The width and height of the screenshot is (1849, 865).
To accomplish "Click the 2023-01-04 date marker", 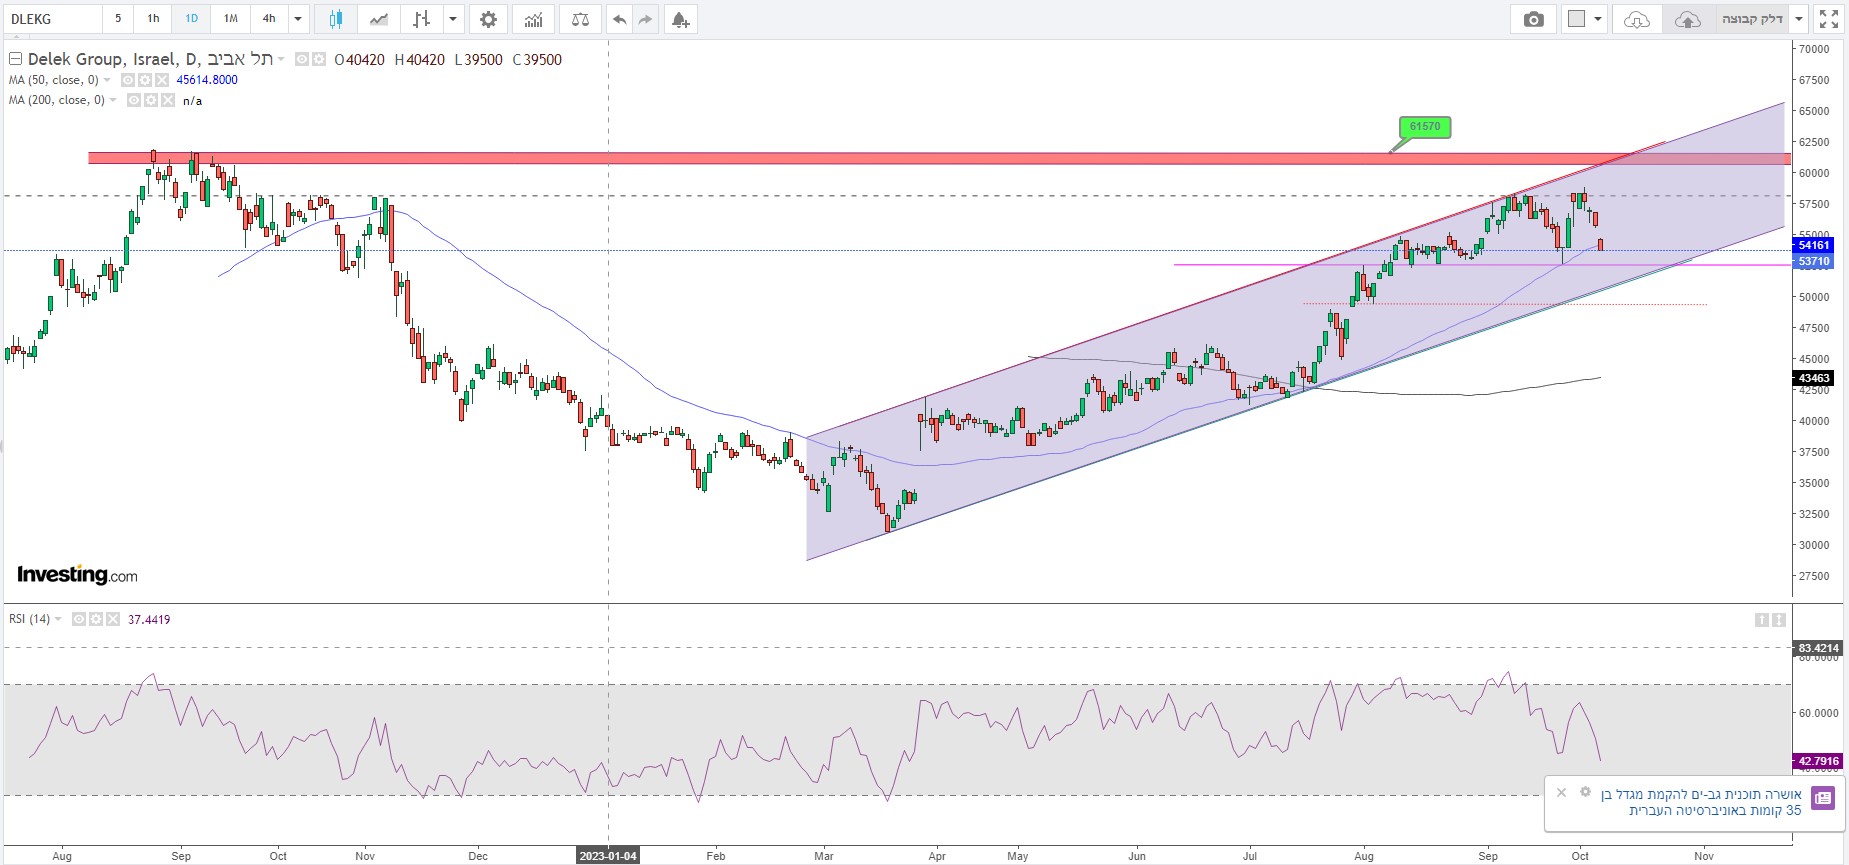I will point(608,856).
